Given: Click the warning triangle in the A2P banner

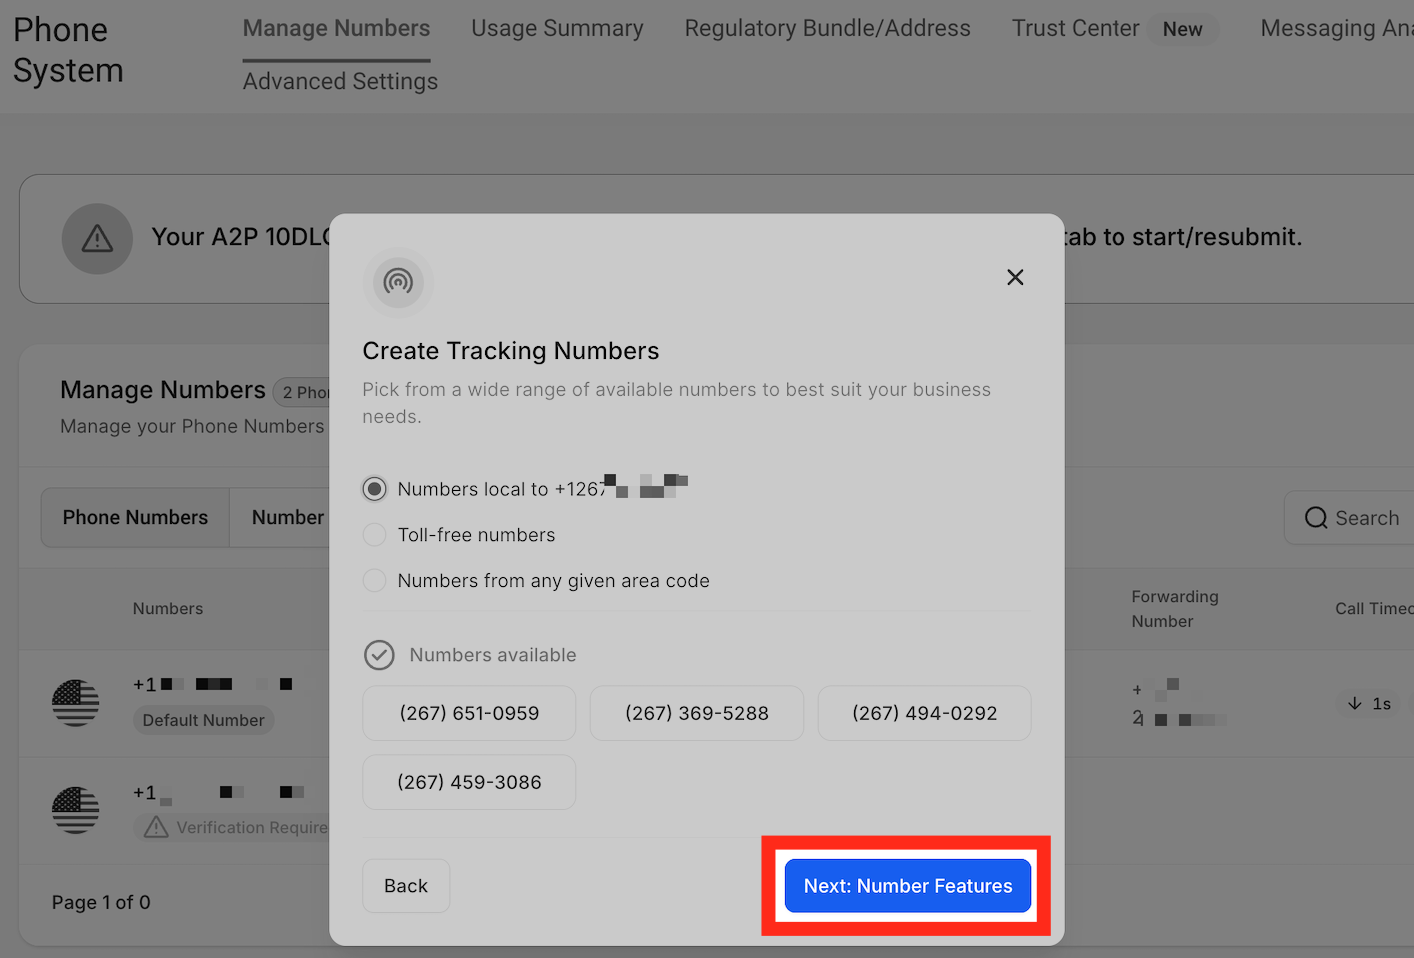Looking at the screenshot, I should coord(97,239).
